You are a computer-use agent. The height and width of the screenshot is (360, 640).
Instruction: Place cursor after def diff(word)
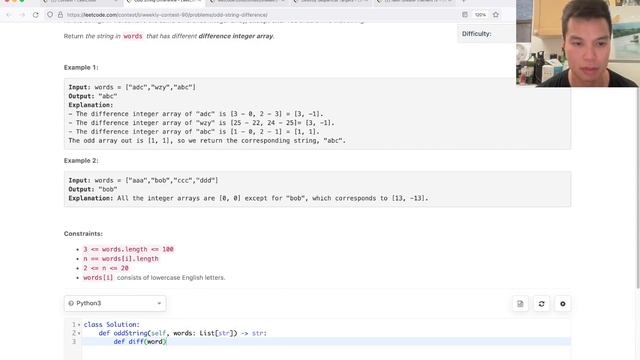167,342
